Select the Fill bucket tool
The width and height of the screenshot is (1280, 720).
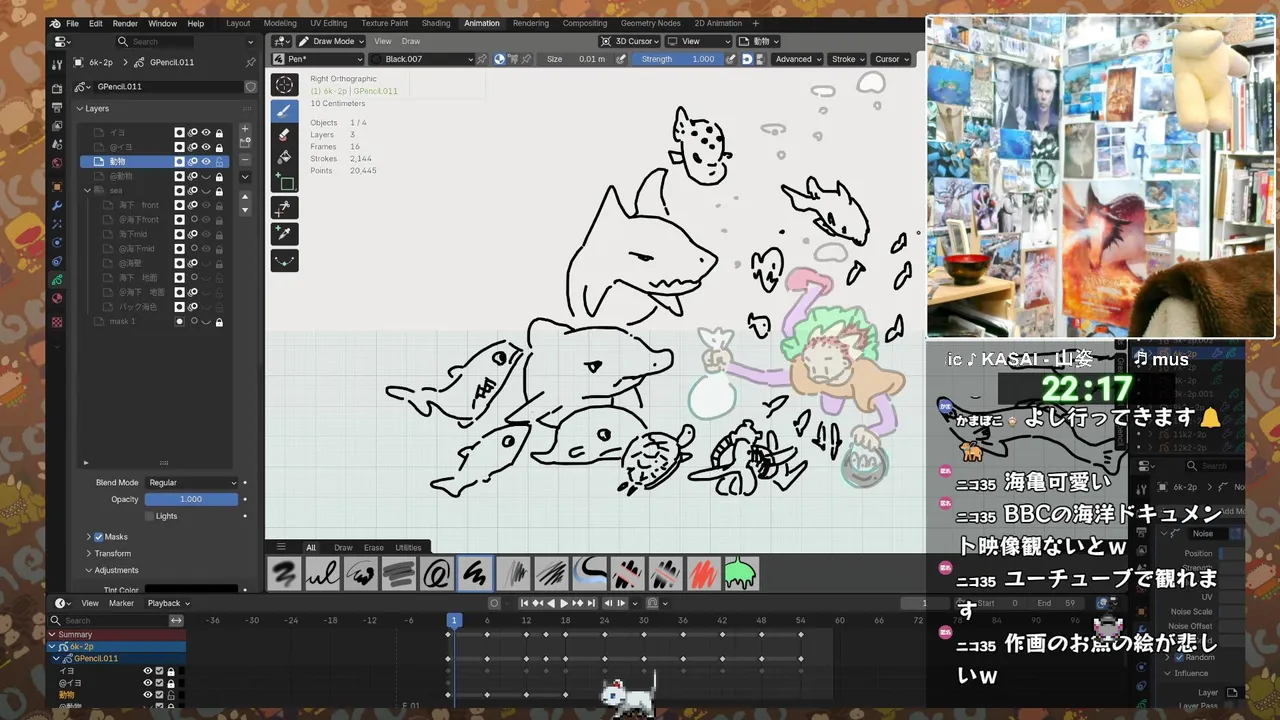(285, 158)
